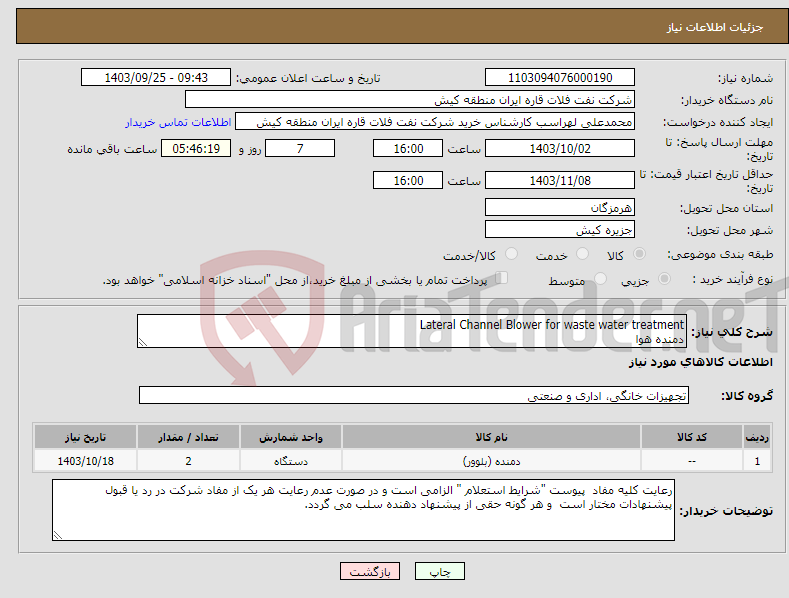Image resolution: width=789 pixels, height=598 pixels.
Task: Click the جزئیات اطلاعات نیاز header title
Action: click(715, 27)
